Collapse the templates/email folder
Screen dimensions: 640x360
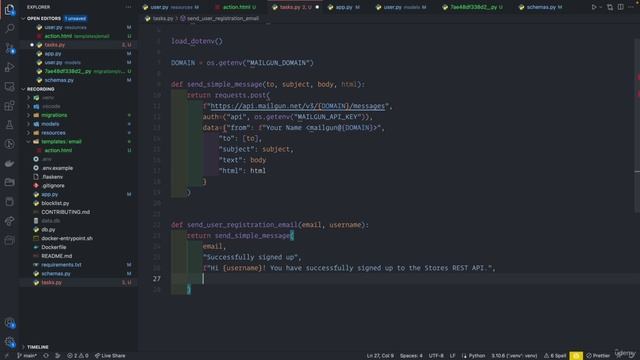pos(61,142)
